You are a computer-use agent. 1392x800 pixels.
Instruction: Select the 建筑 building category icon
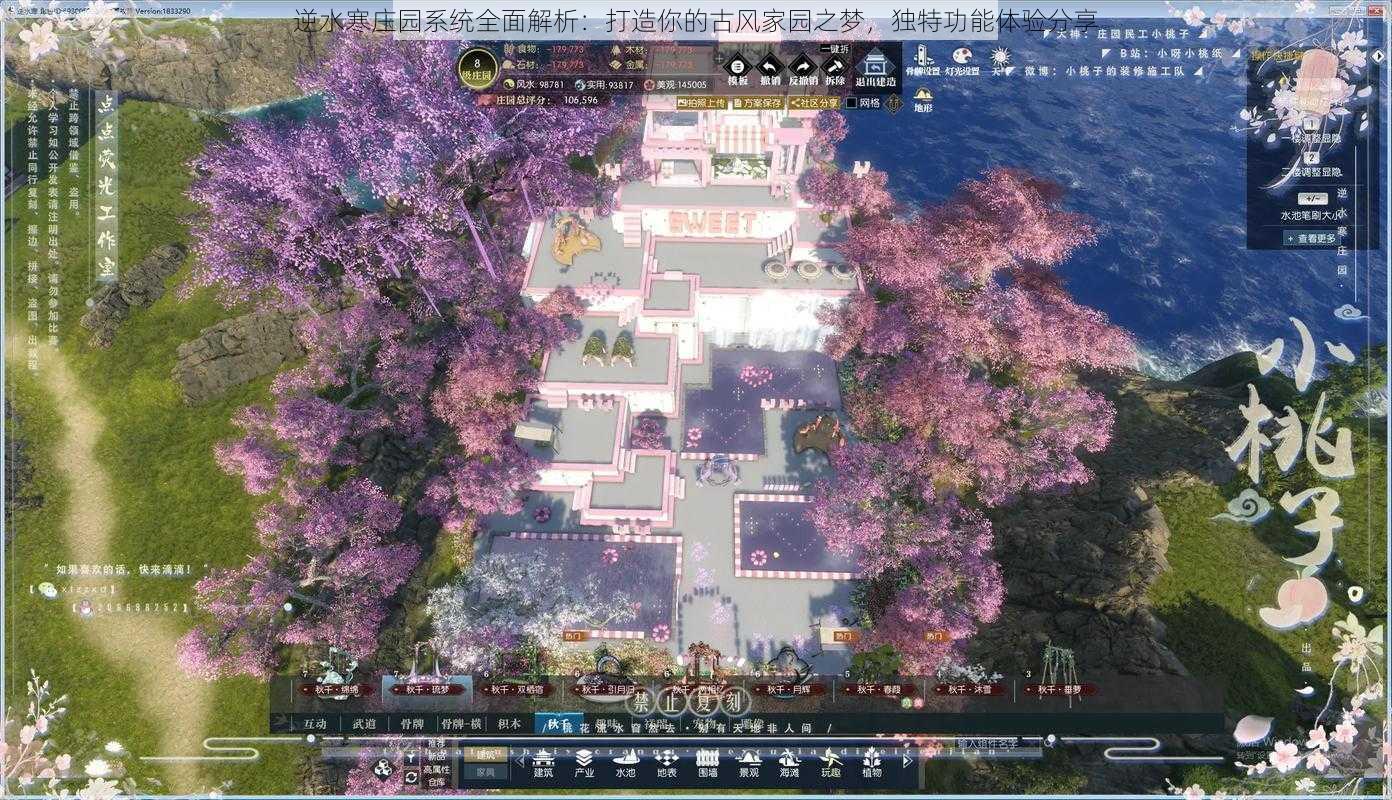(x=543, y=764)
